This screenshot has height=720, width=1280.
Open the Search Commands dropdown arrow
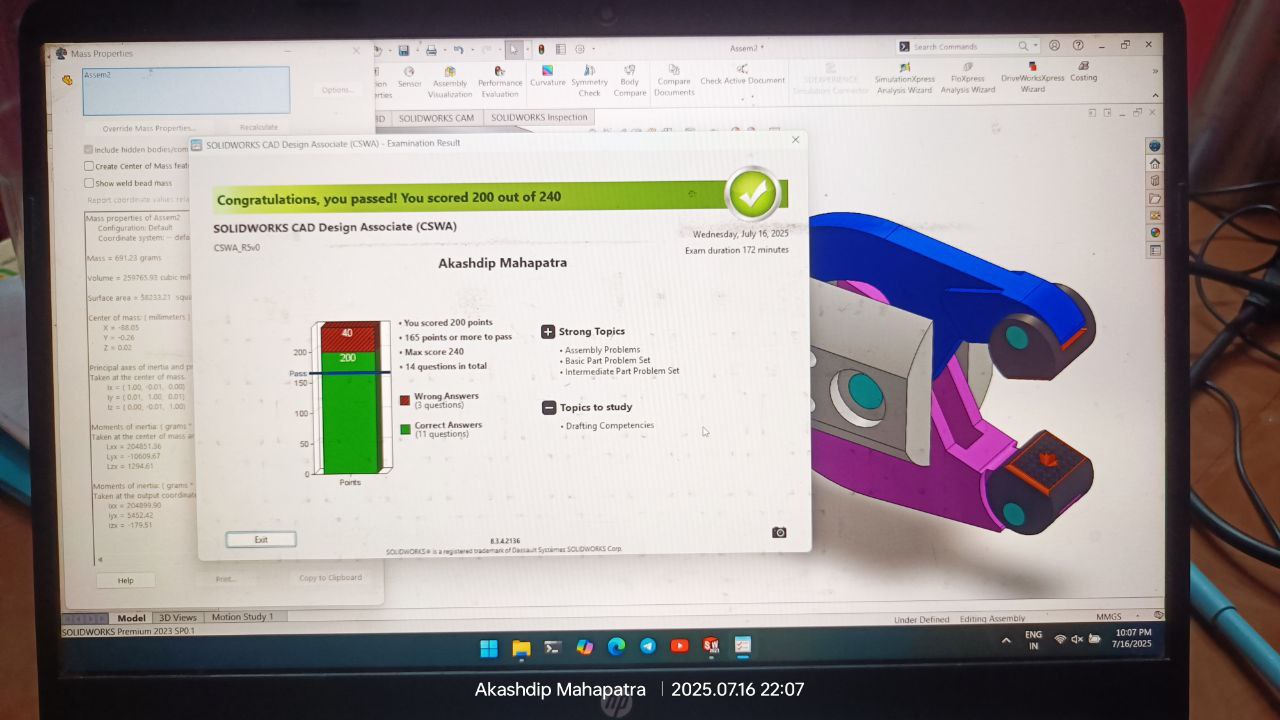coord(1035,46)
